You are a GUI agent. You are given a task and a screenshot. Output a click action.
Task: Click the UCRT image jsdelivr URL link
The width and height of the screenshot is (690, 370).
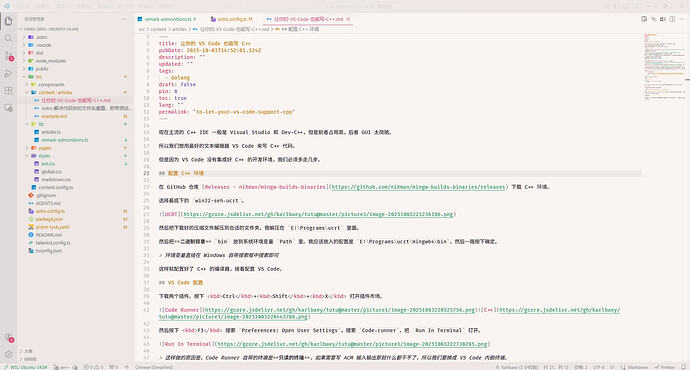pyautogui.click(x=318, y=214)
